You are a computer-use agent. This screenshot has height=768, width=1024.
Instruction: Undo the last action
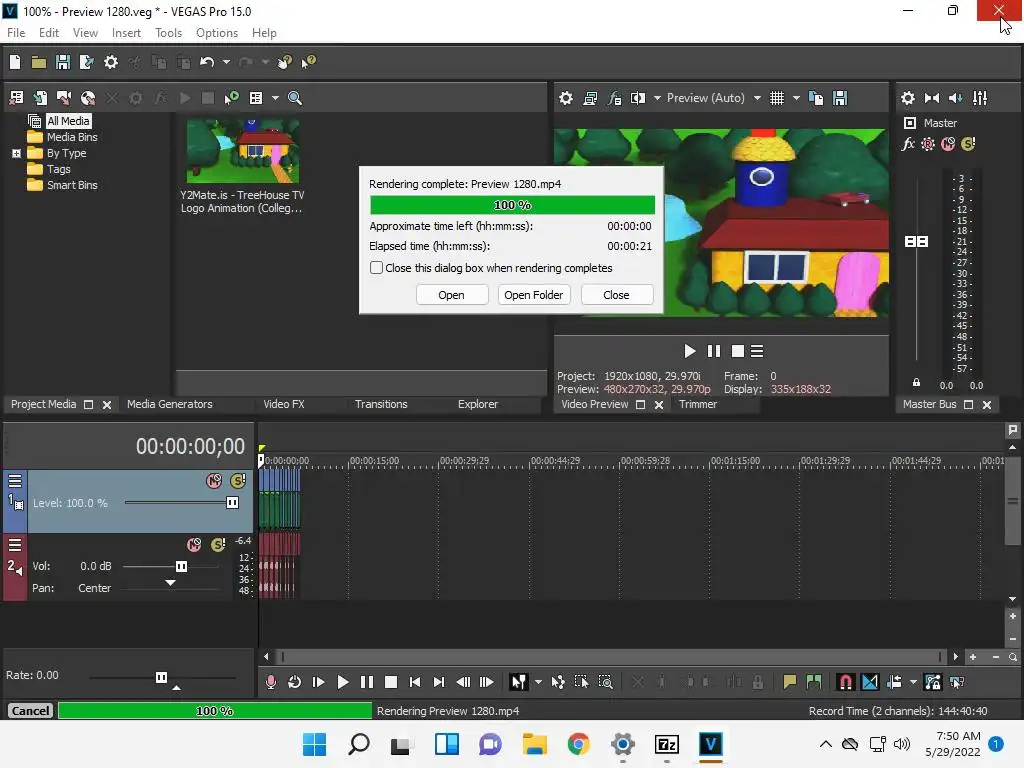[x=207, y=62]
